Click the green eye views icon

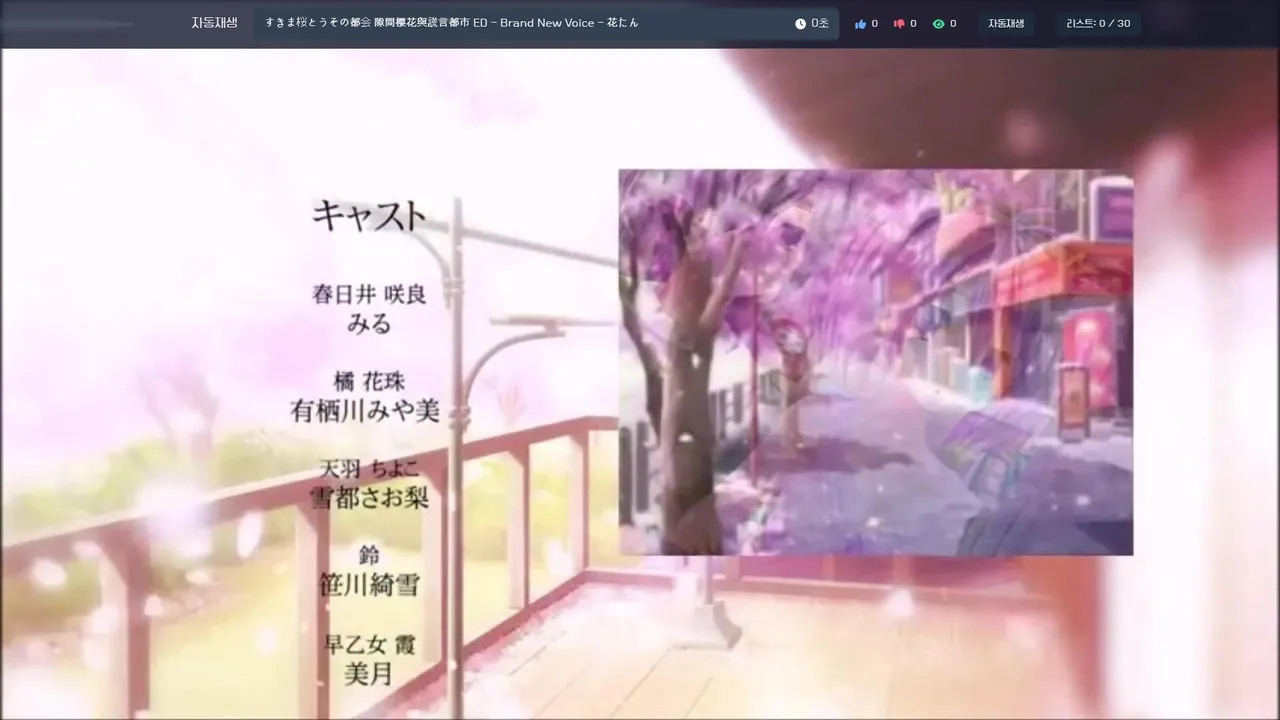(938, 23)
